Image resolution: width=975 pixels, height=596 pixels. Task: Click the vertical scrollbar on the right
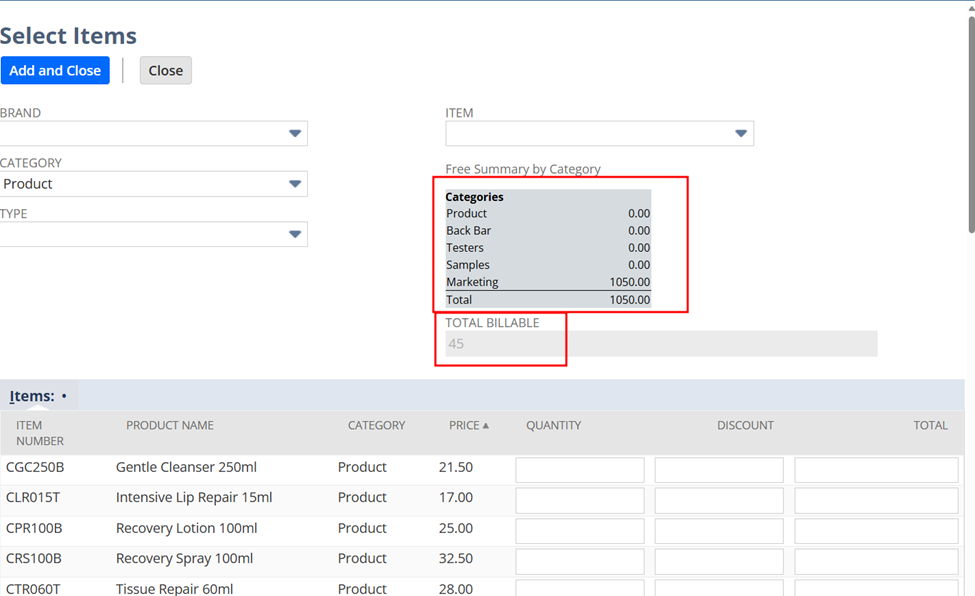(970, 130)
